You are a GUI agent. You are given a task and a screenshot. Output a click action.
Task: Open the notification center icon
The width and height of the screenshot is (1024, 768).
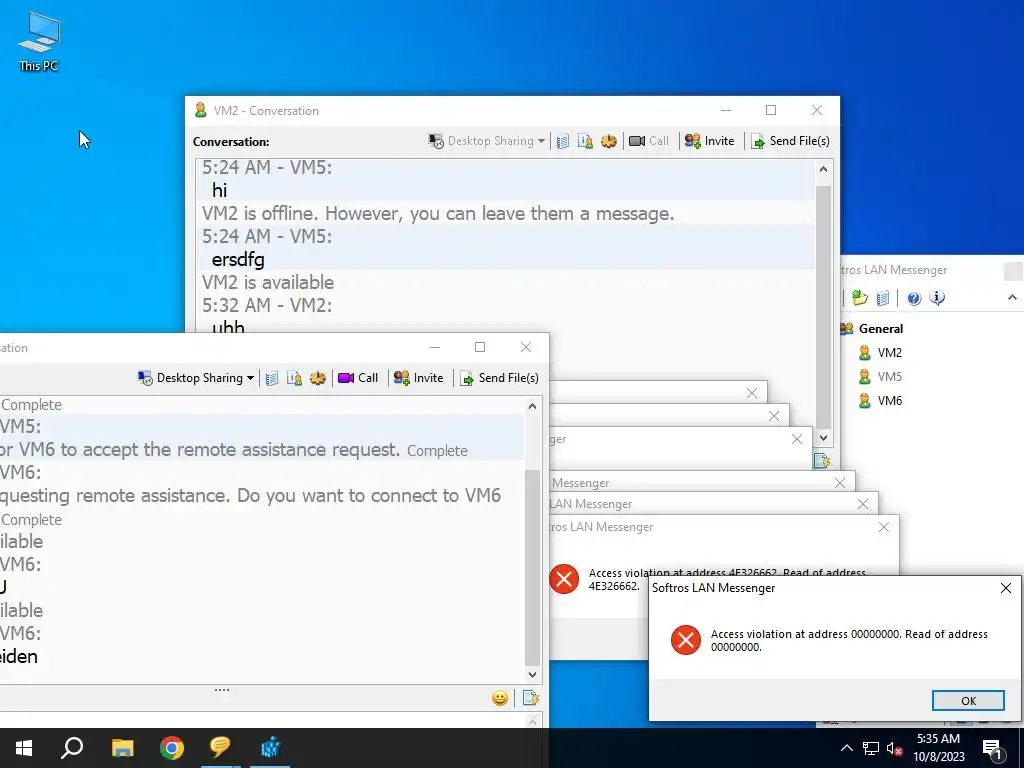tap(992, 748)
